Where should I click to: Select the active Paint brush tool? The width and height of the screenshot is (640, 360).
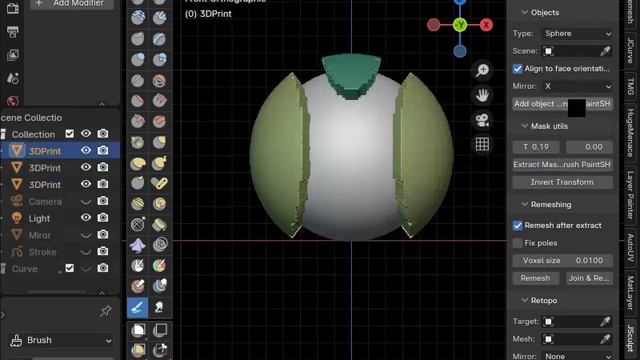138,307
